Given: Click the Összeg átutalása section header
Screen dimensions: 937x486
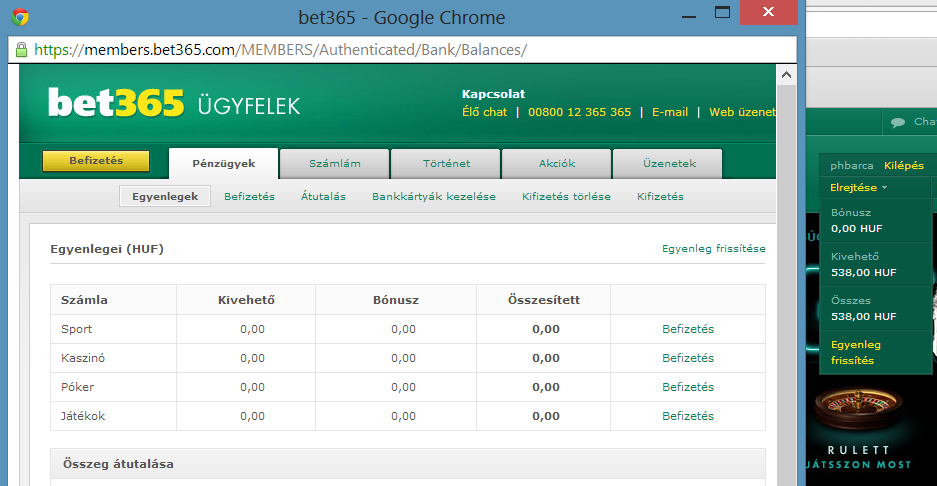Looking at the screenshot, I should [118, 464].
